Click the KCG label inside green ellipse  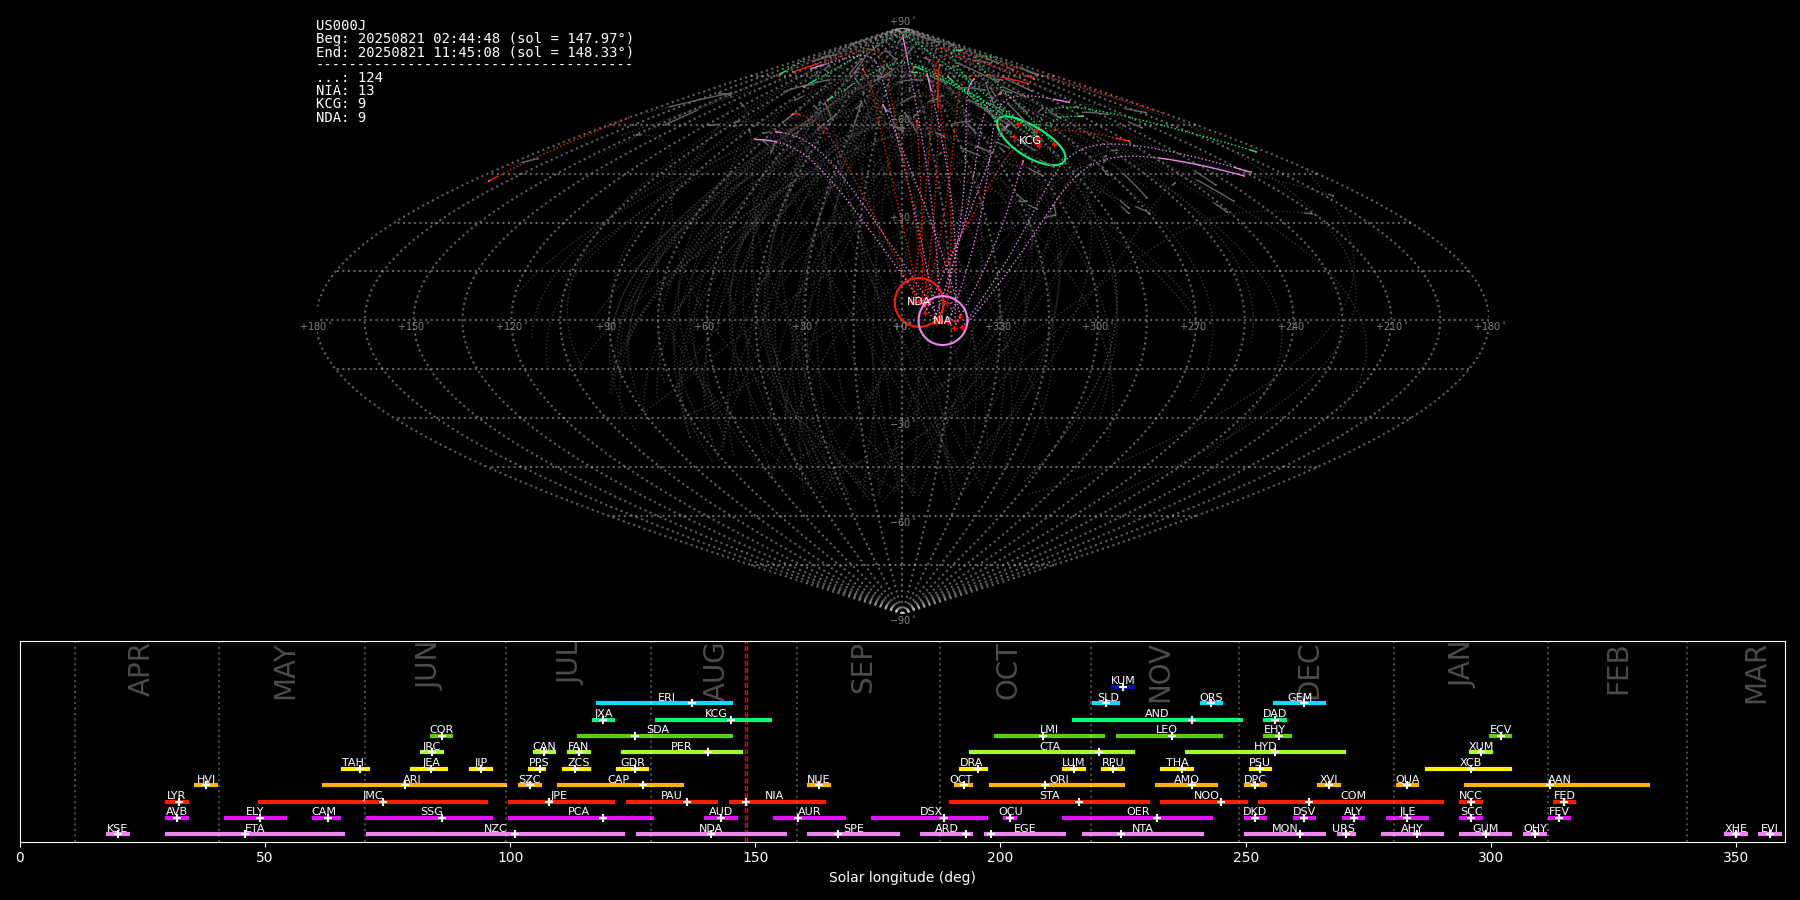coord(1029,141)
